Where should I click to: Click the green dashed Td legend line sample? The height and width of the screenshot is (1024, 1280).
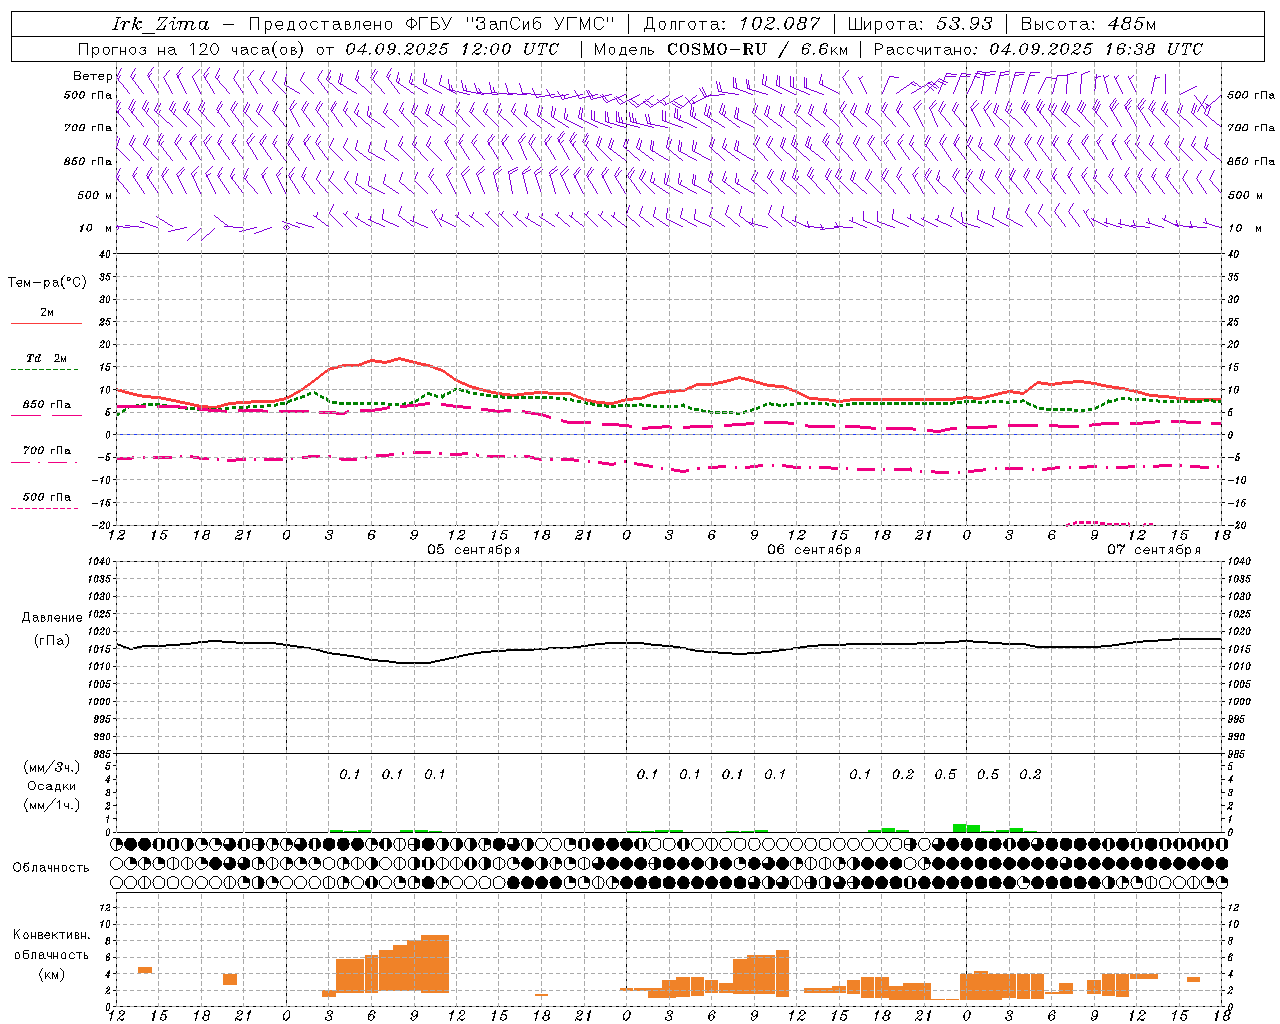click(44, 370)
